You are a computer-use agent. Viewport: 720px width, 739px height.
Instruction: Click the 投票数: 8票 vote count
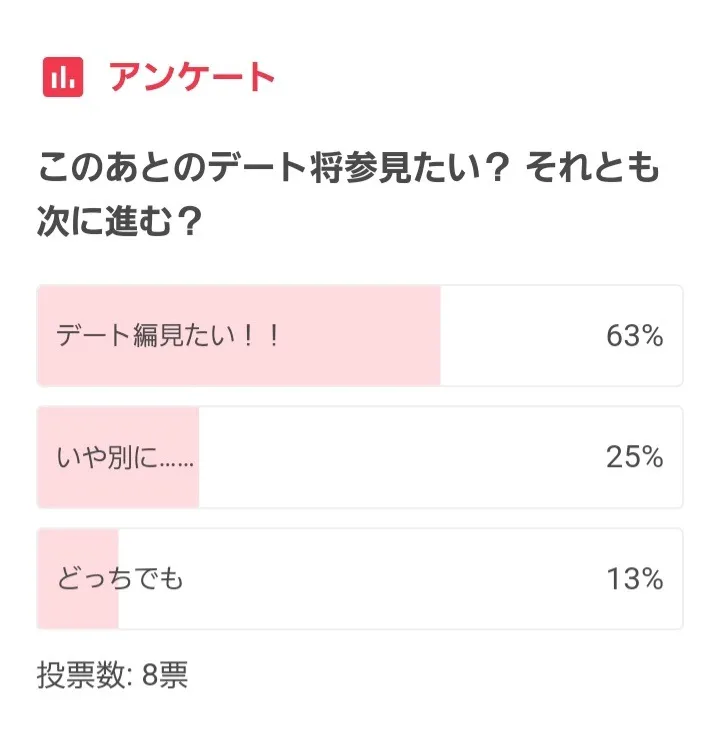112,676
